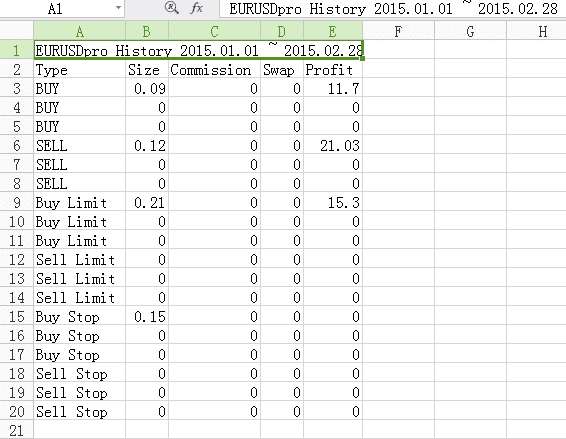Select row 1 header

click(17, 50)
